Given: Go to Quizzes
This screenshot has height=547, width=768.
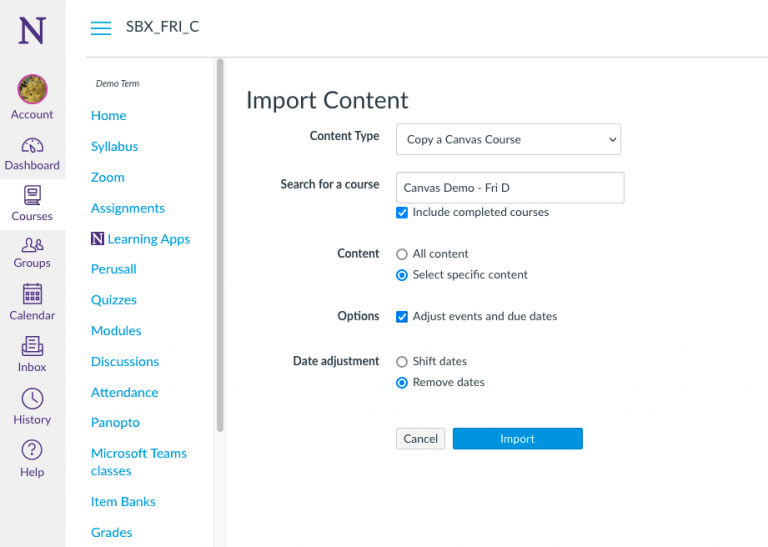Looking at the screenshot, I should tap(114, 300).
